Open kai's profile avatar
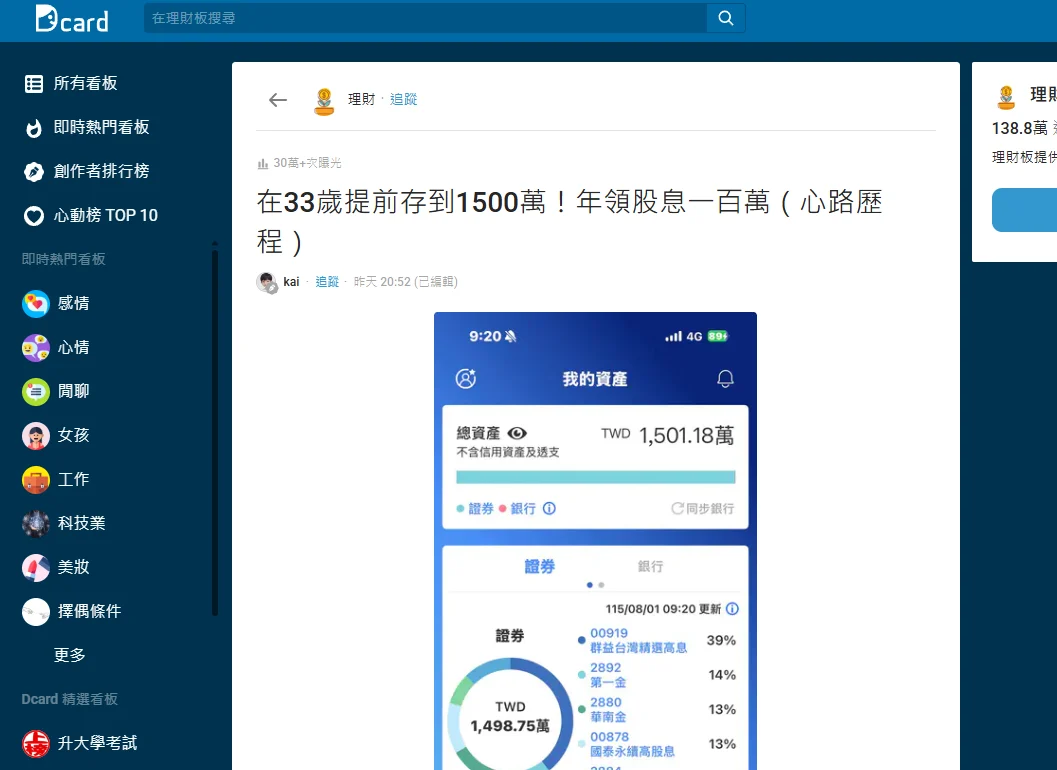 coord(267,282)
